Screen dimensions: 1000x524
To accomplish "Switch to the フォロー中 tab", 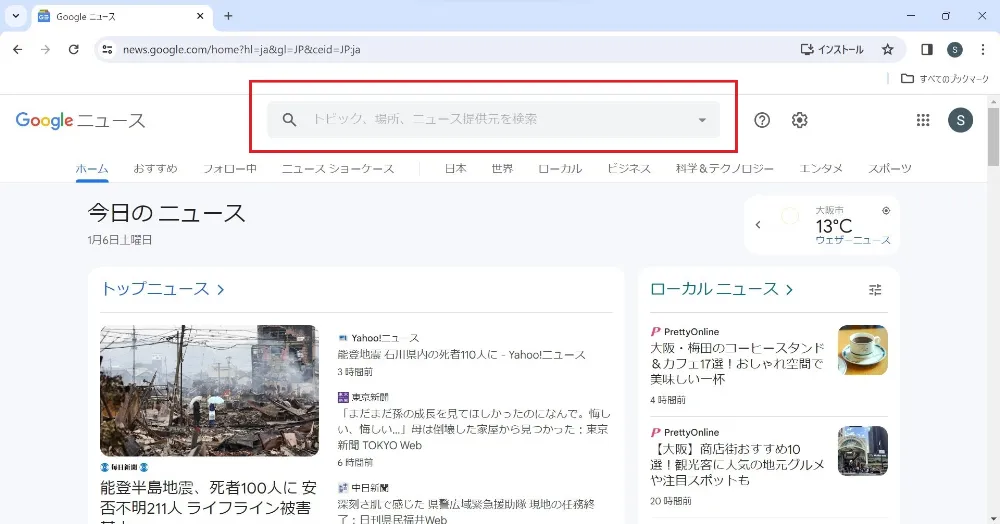I will (x=230, y=169).
